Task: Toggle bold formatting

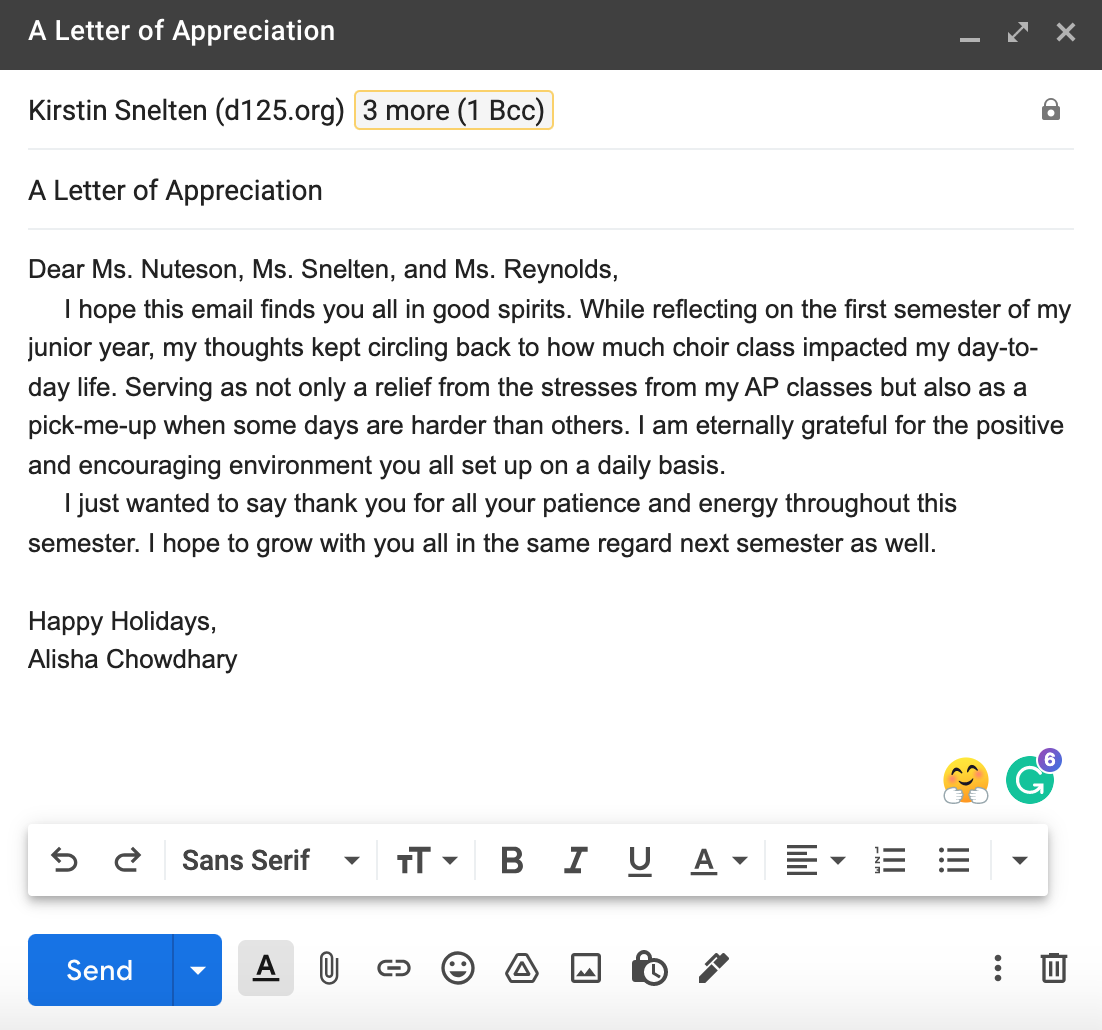Action: click(x=512, y=860)
